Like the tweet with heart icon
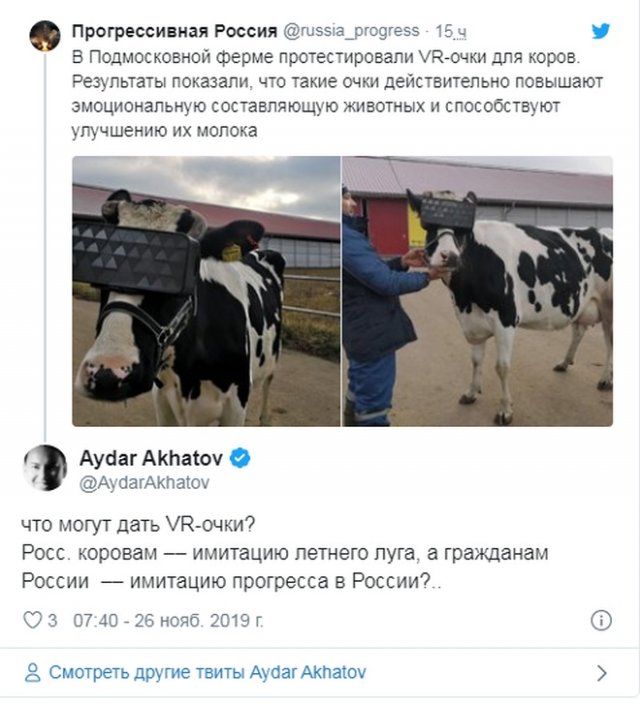The width and height of the screenshot is (640, 704). (32, 620)
